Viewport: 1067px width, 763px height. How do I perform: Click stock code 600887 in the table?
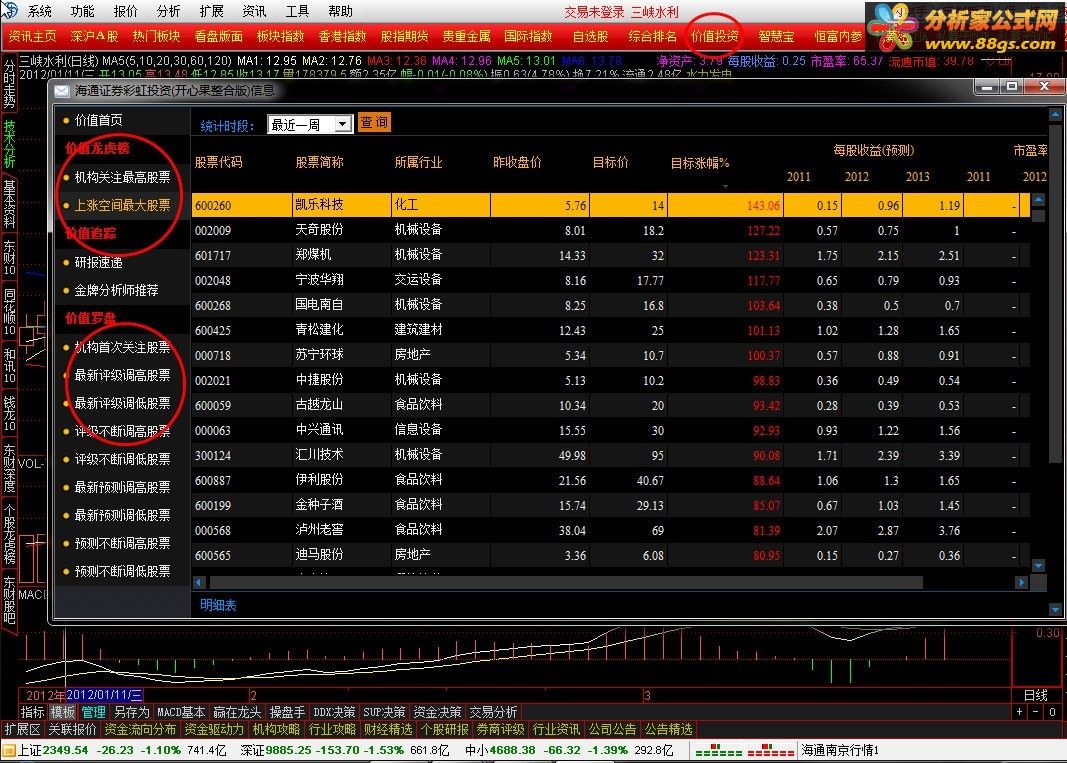(212, 481)
